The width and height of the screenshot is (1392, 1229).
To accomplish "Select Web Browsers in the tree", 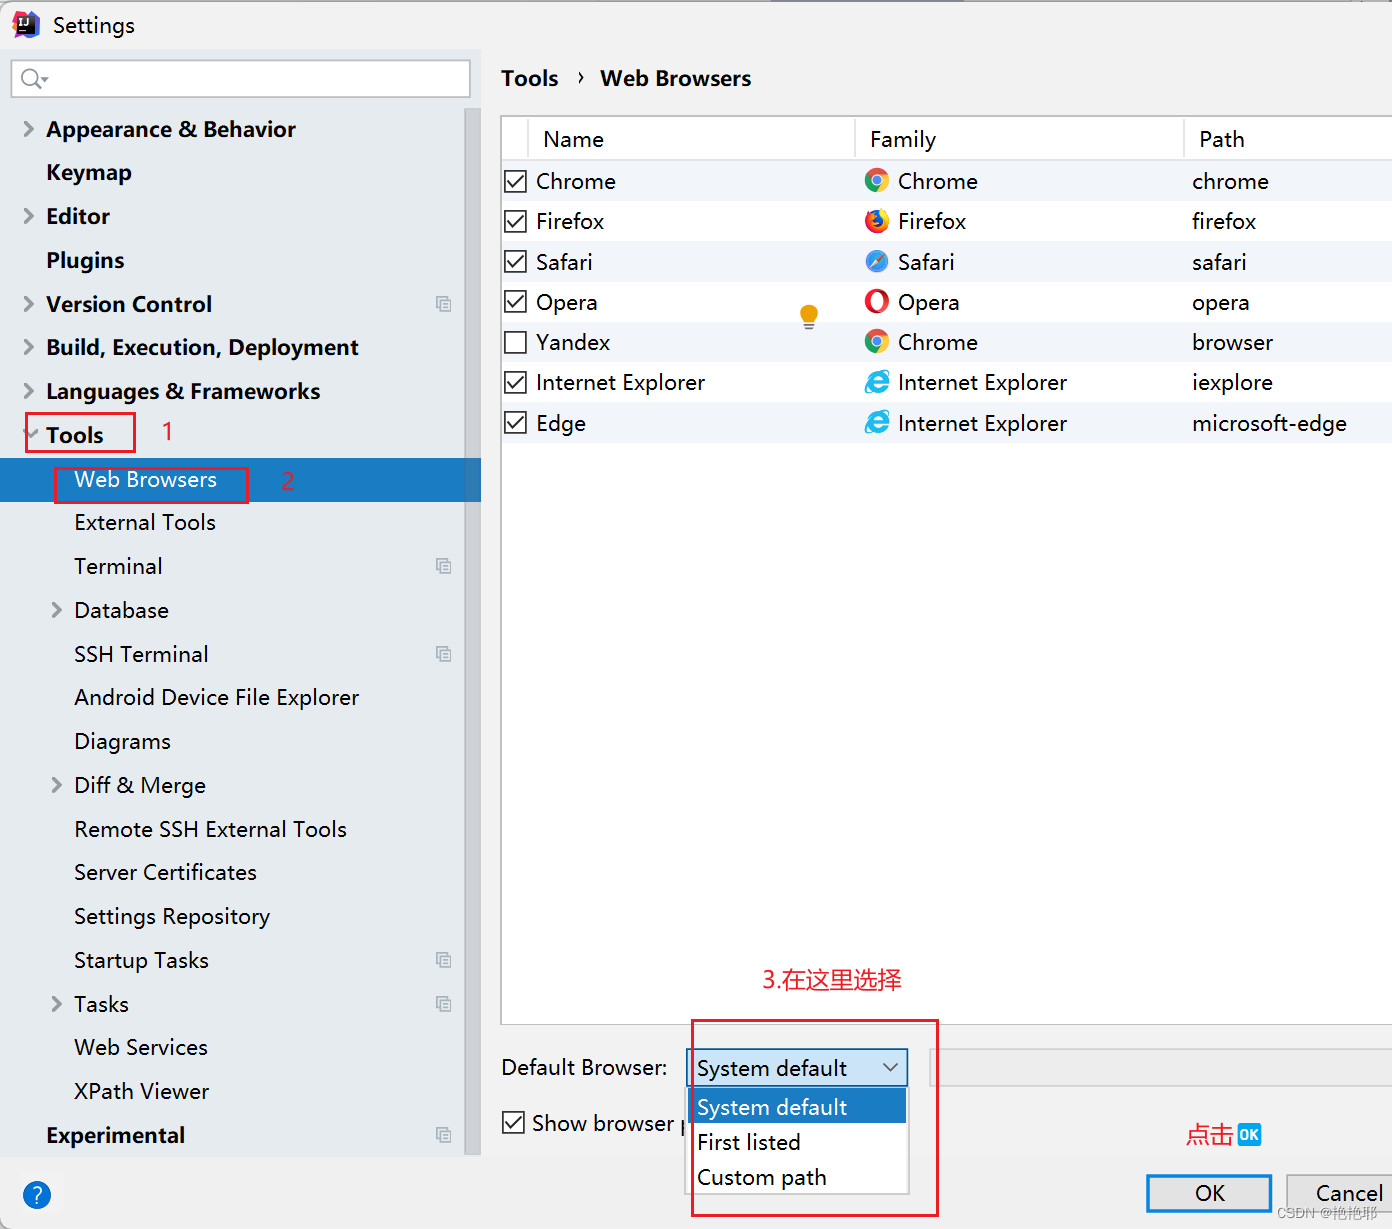I will coord(240,480).
